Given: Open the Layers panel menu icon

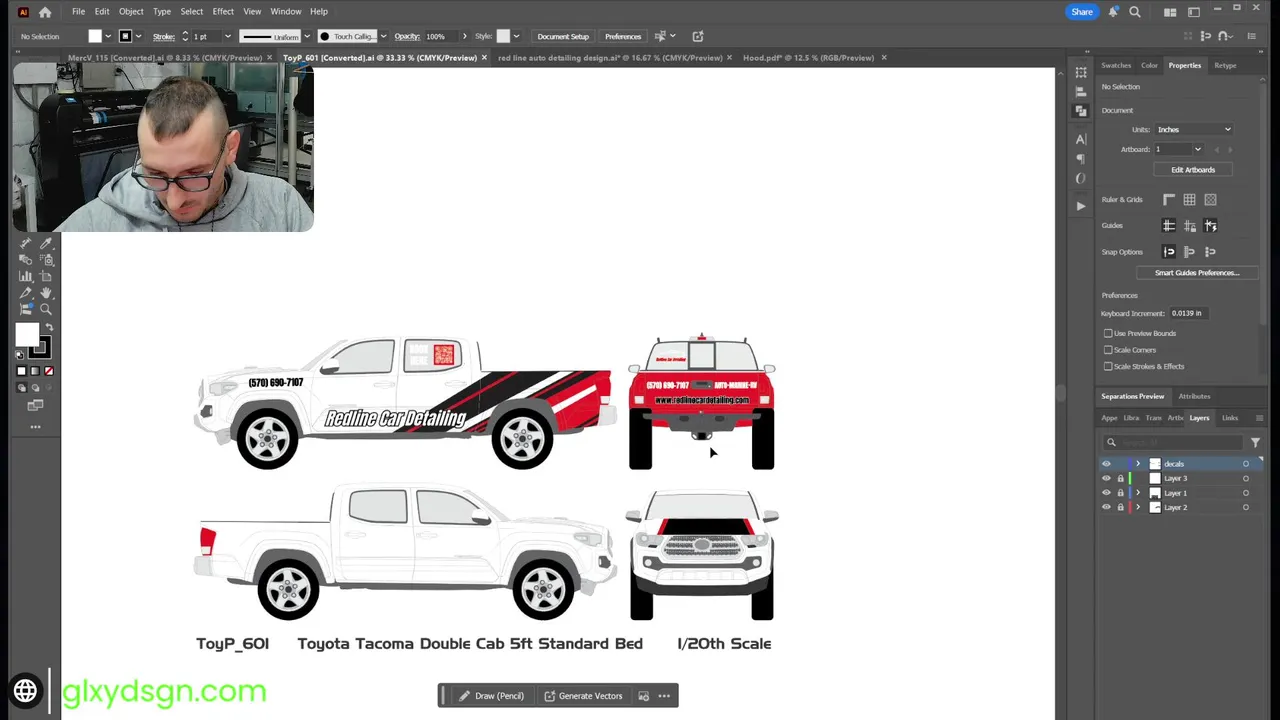Looking at the screenshot, I should (1259, 418).
